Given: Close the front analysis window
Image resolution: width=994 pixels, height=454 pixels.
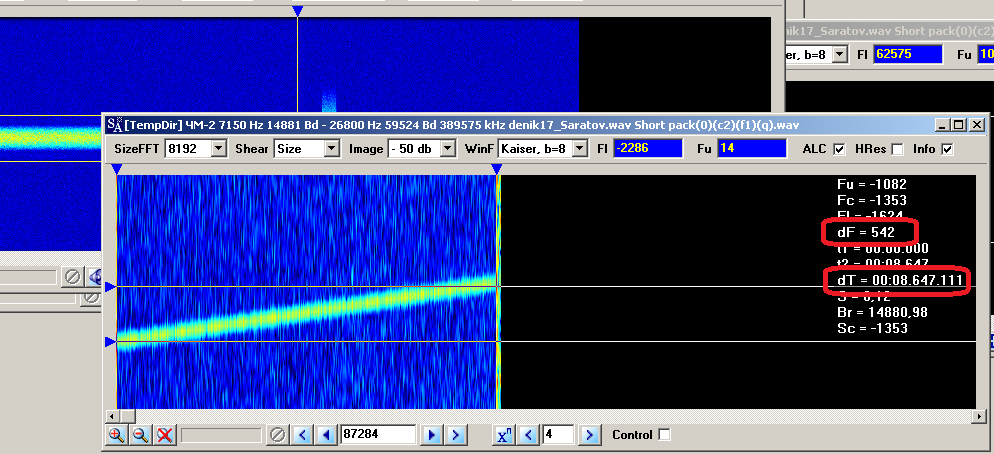Looking at the screenshot, I should click(x=976, y=125).
